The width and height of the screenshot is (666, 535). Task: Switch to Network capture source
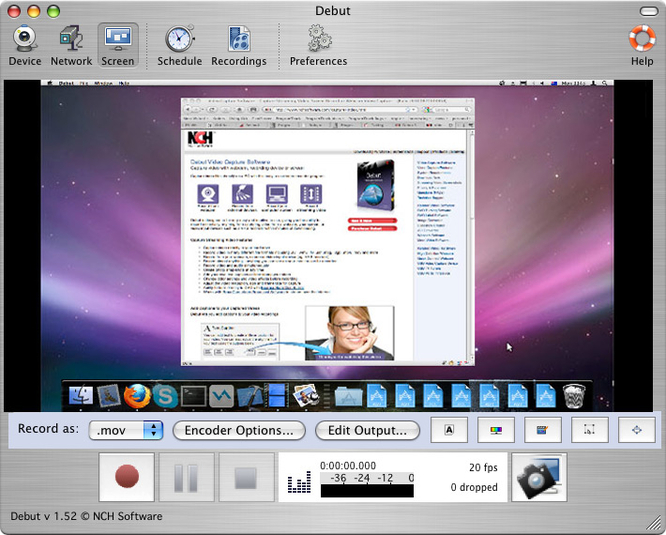(71, 45)
